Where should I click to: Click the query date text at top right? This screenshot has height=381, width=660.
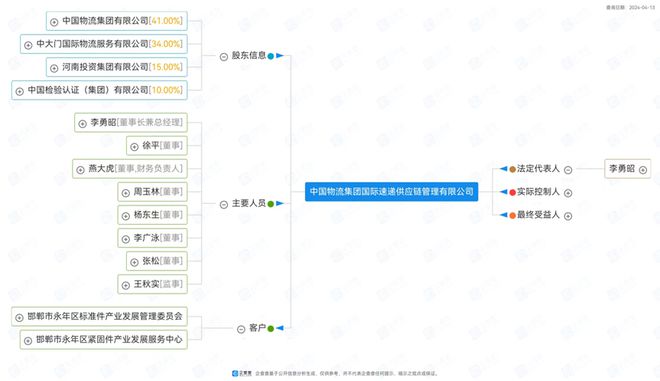pyautogui.click(x=630, y=8)
